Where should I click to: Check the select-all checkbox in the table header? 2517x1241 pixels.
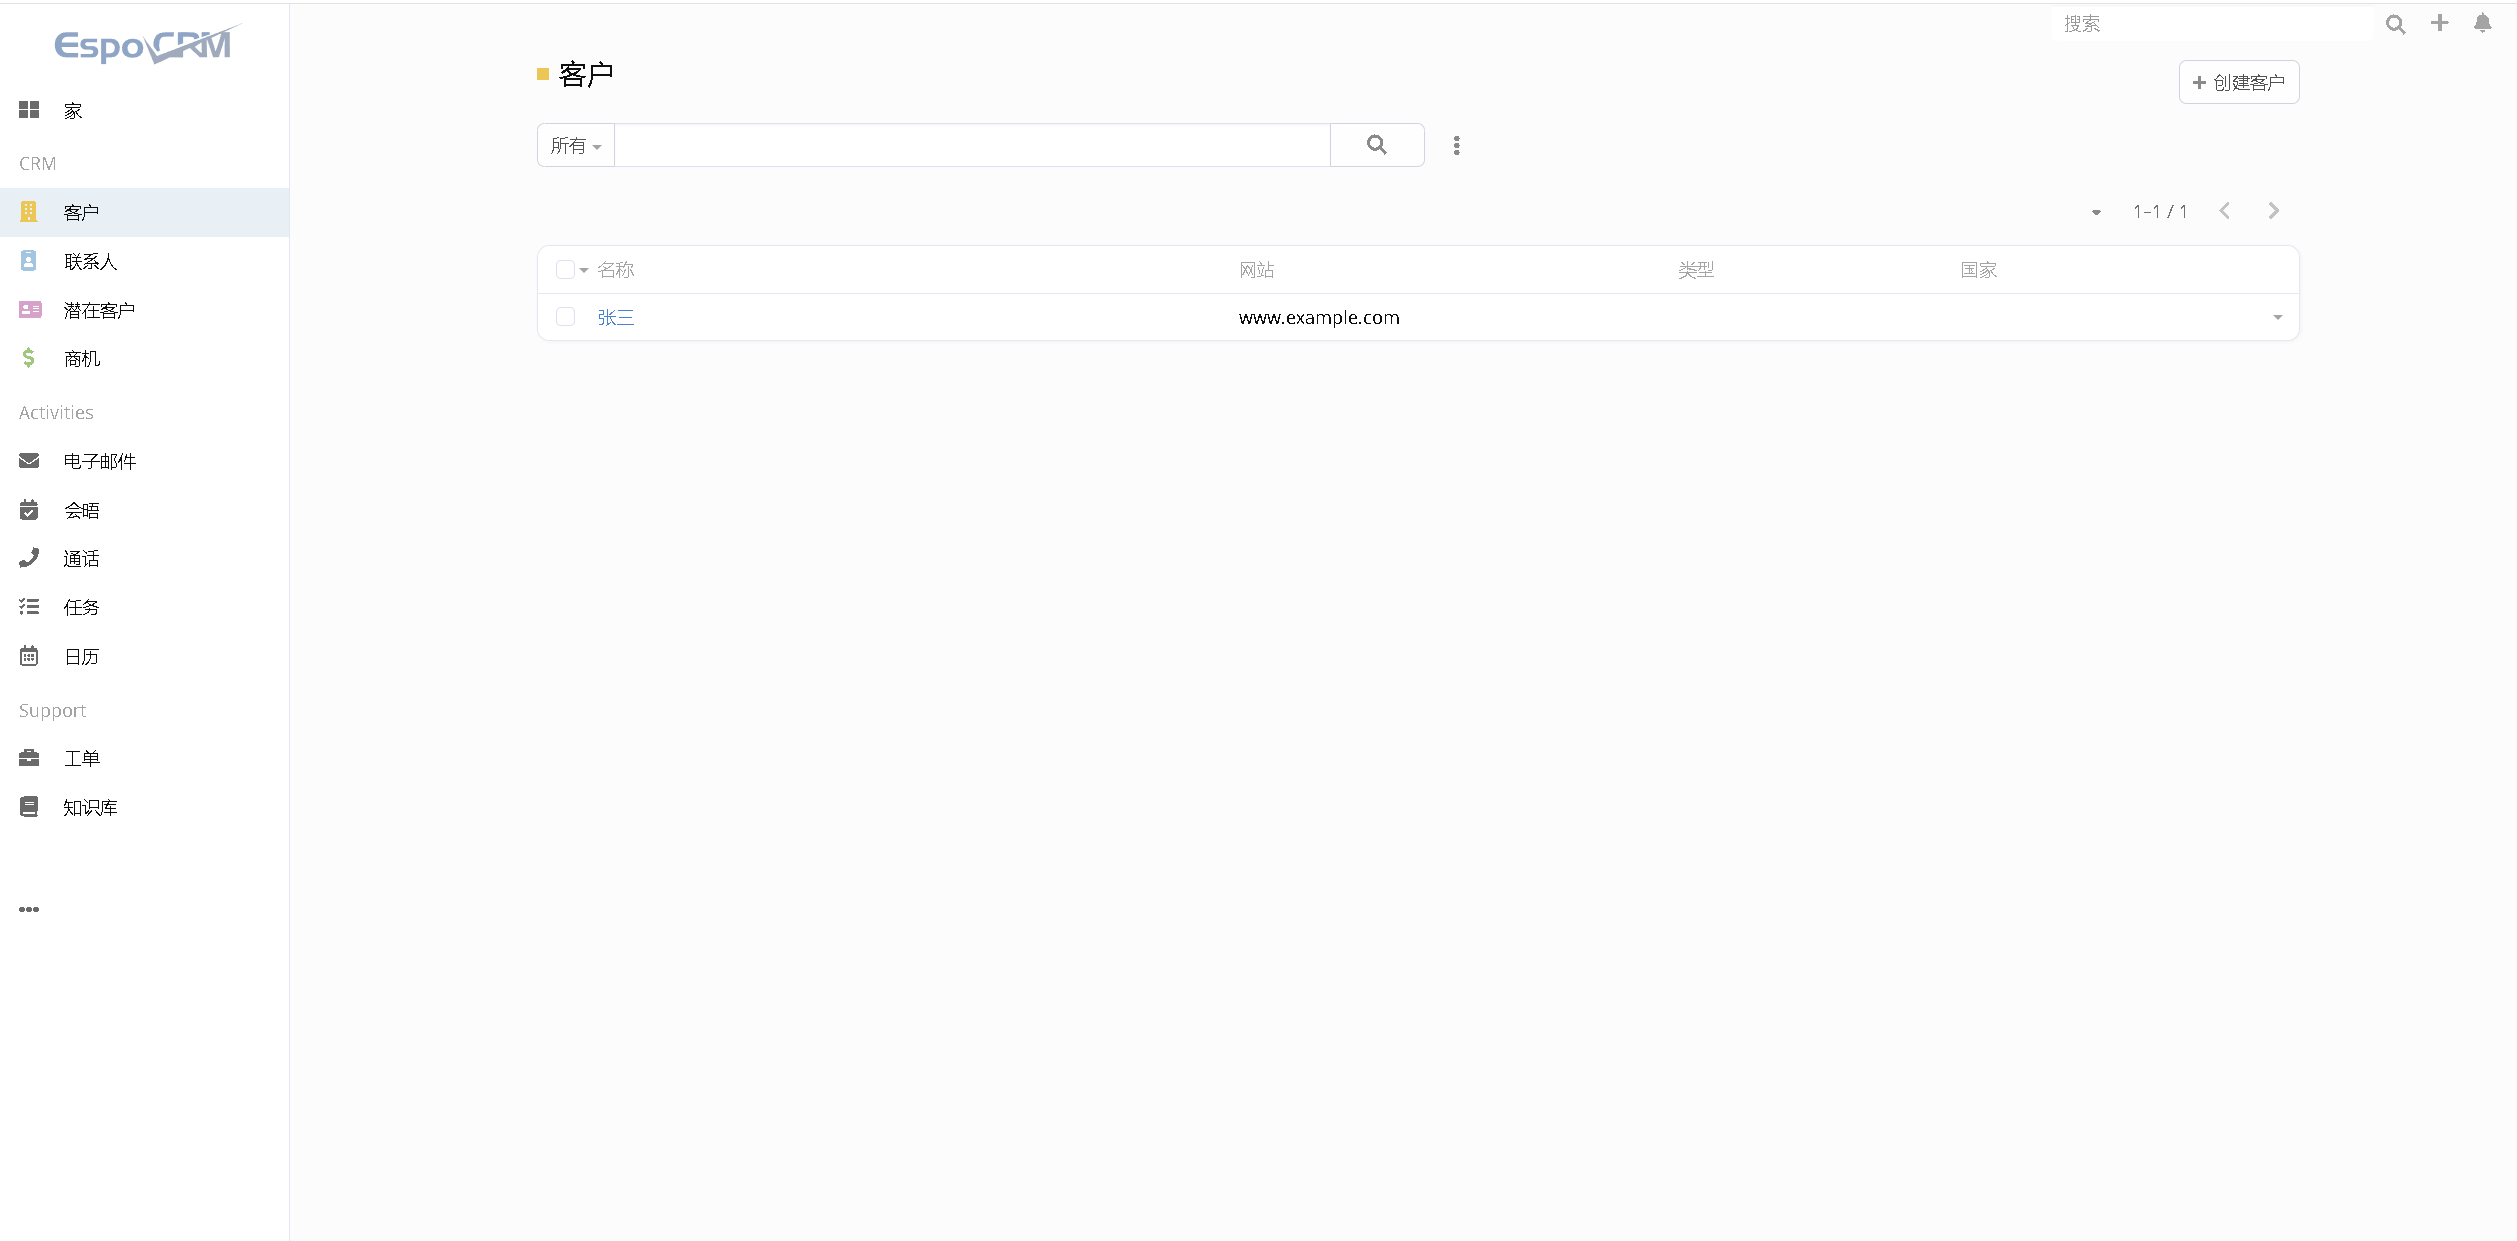click(x=564, y=270)
